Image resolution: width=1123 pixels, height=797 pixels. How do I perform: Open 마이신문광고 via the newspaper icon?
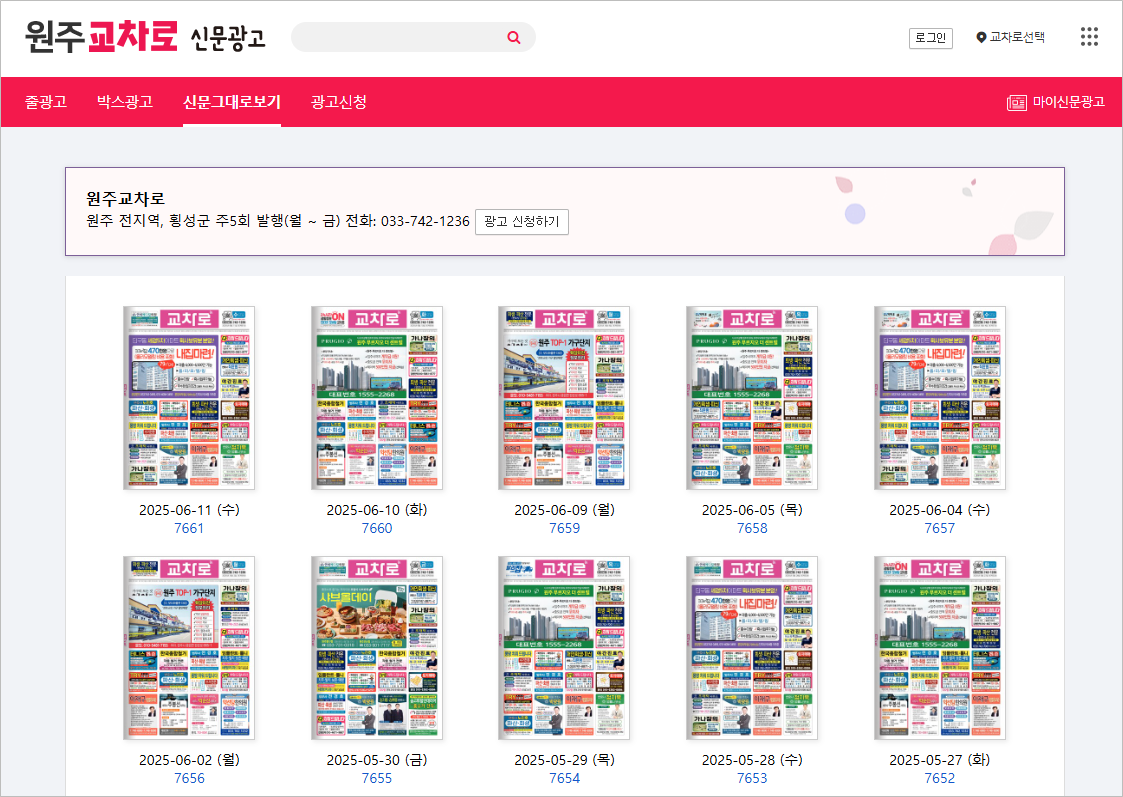(1016, 102)
